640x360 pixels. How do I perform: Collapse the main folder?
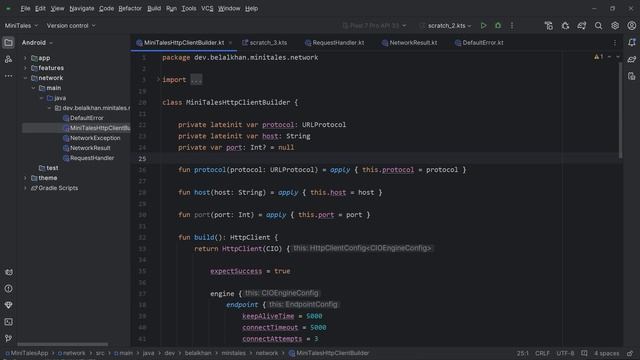pyautogui.click(x=33, y=88)
